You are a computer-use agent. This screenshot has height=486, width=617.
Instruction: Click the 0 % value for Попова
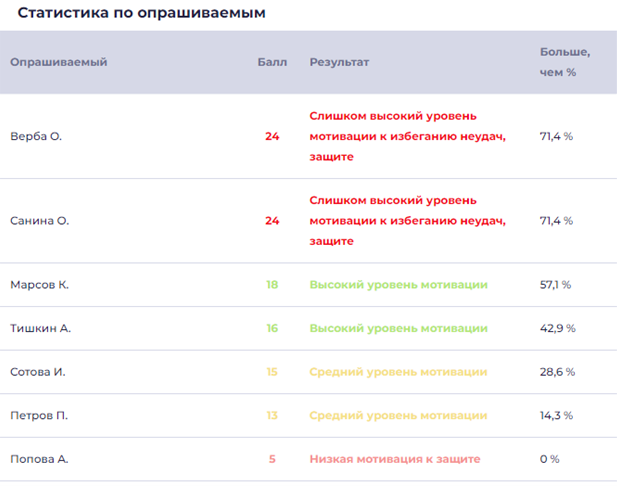click(x=549, y=459)
